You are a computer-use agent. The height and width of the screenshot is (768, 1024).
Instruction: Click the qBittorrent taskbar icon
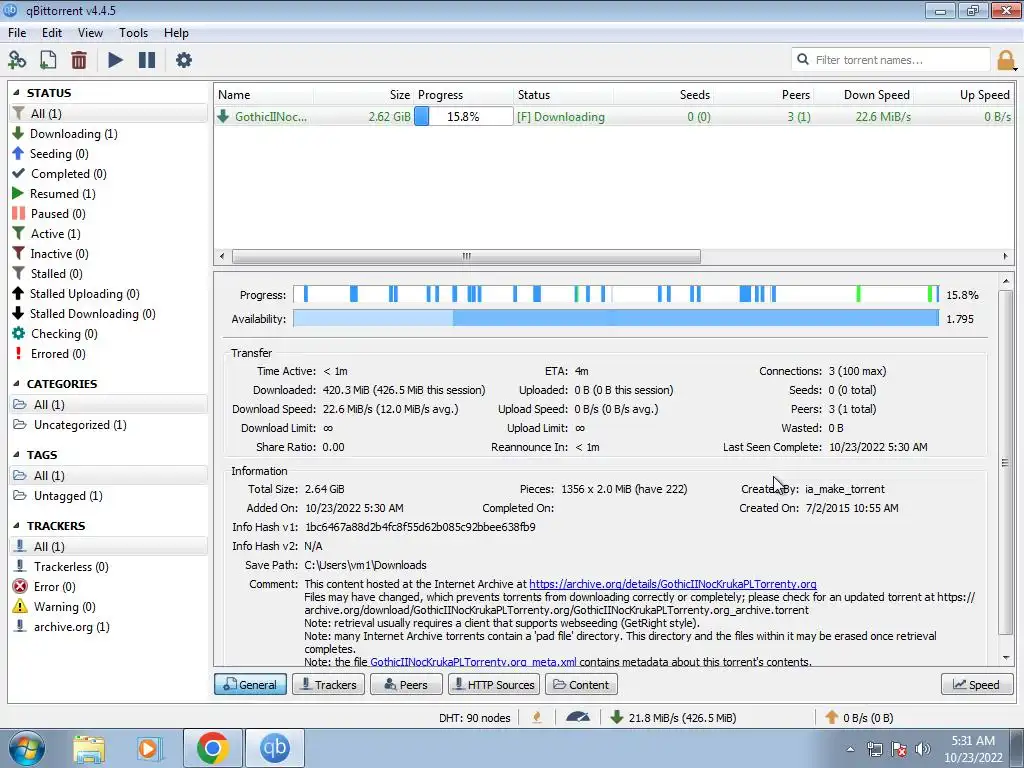pyautogui.click(x=275, y=748)
